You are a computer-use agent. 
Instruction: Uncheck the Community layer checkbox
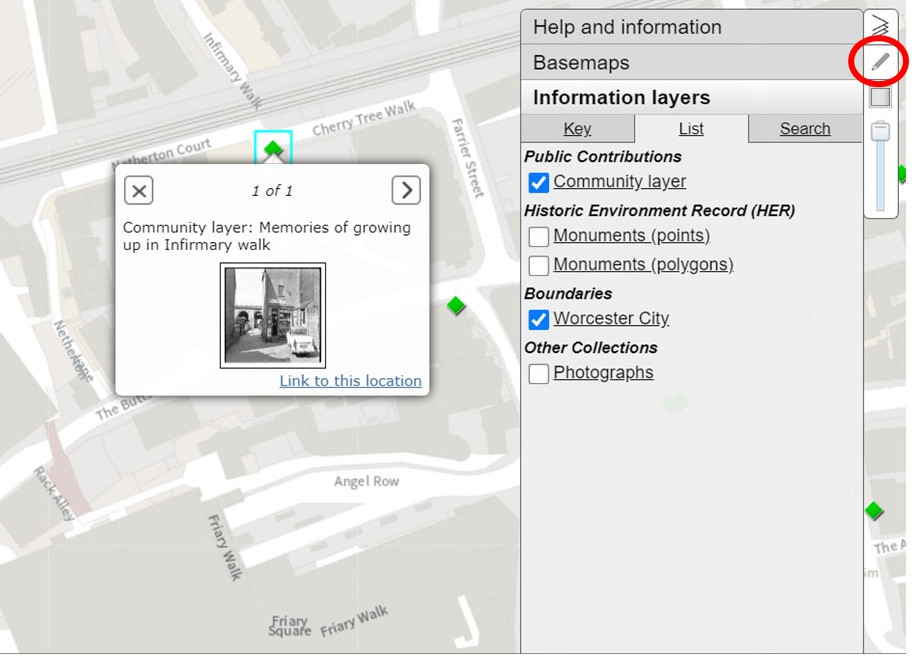click(x=538, y=182)
